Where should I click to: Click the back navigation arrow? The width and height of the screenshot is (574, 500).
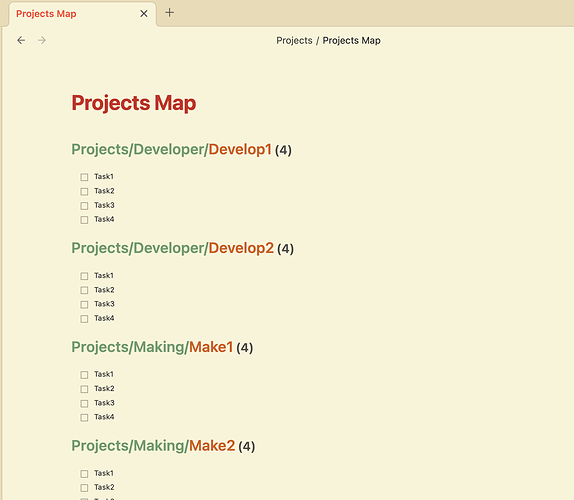[x=21, y=40]
